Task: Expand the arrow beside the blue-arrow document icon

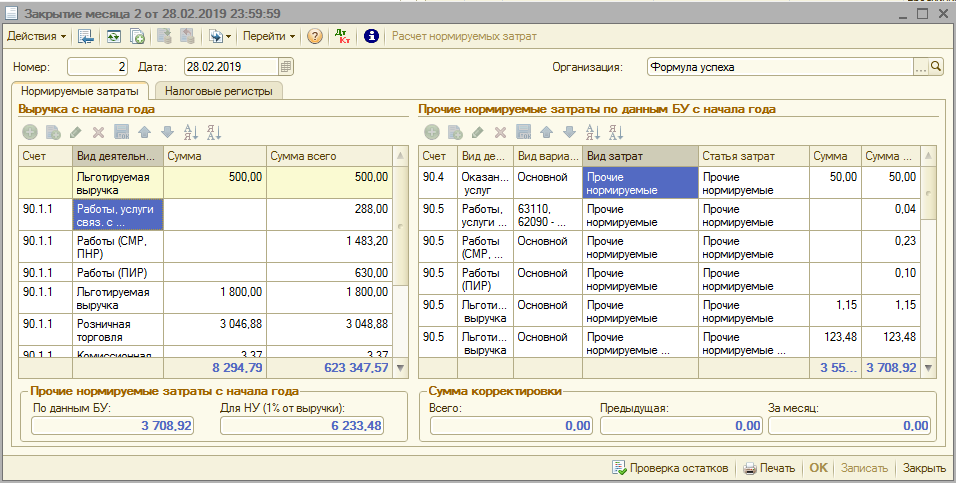Action: pos(229,36)
